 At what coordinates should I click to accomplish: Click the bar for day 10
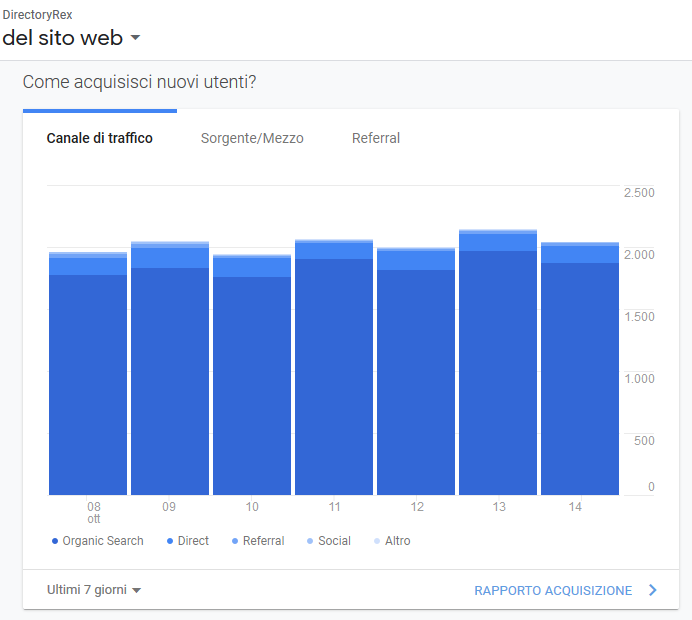point(252,375)
